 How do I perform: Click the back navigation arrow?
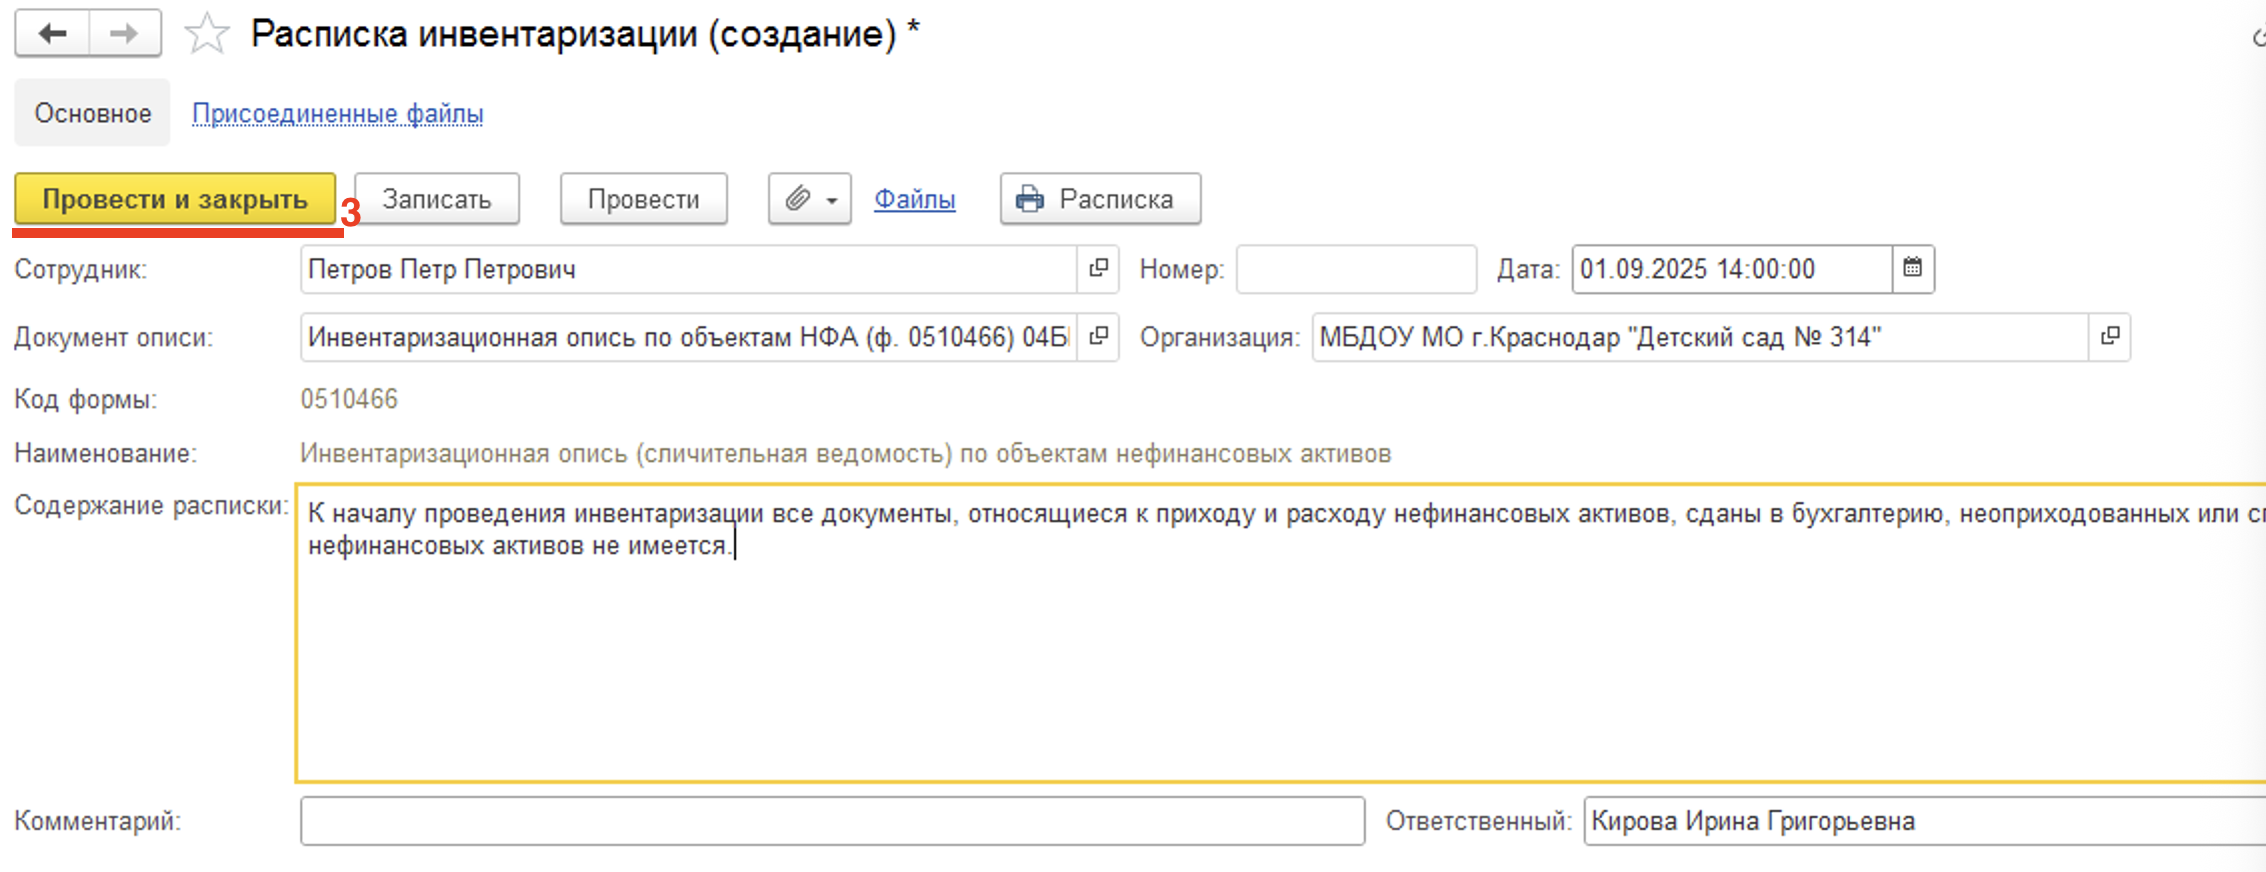[52, 34]
